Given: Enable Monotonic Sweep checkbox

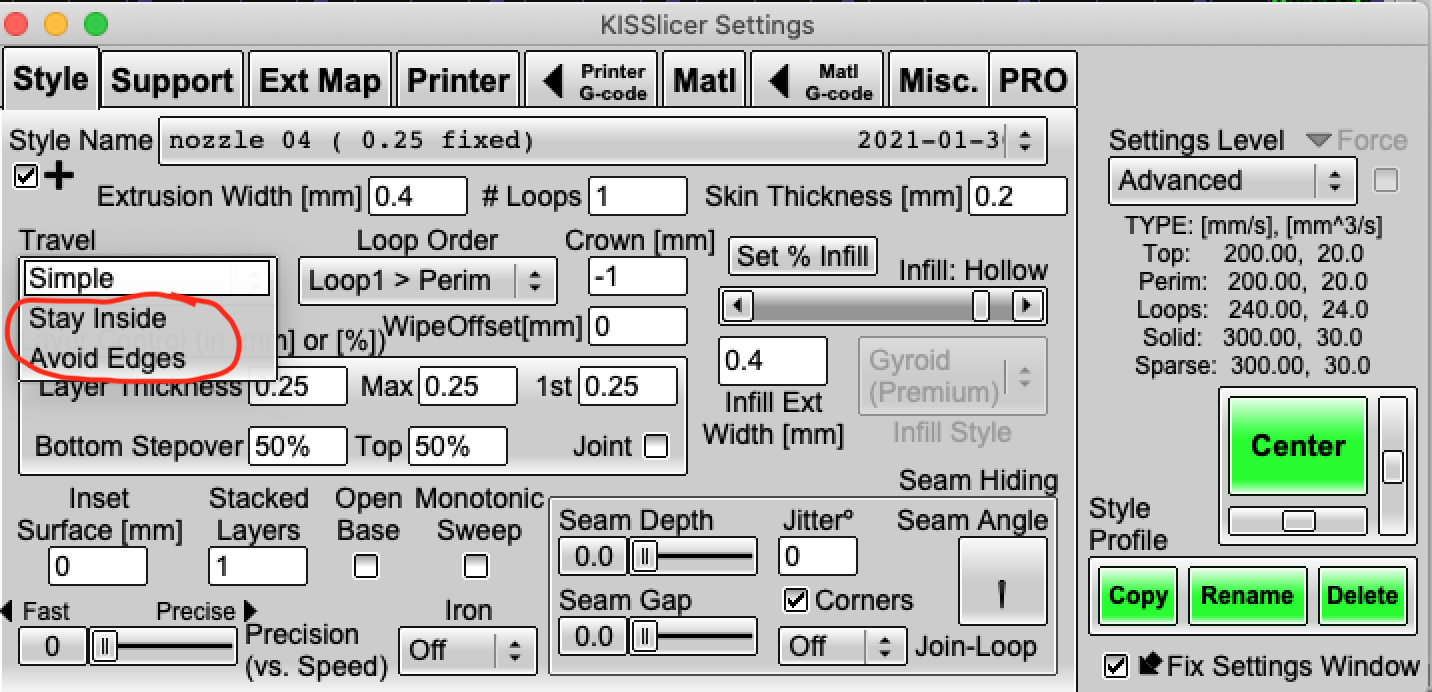Looking at the screenshot, I should tap(476, 566).
